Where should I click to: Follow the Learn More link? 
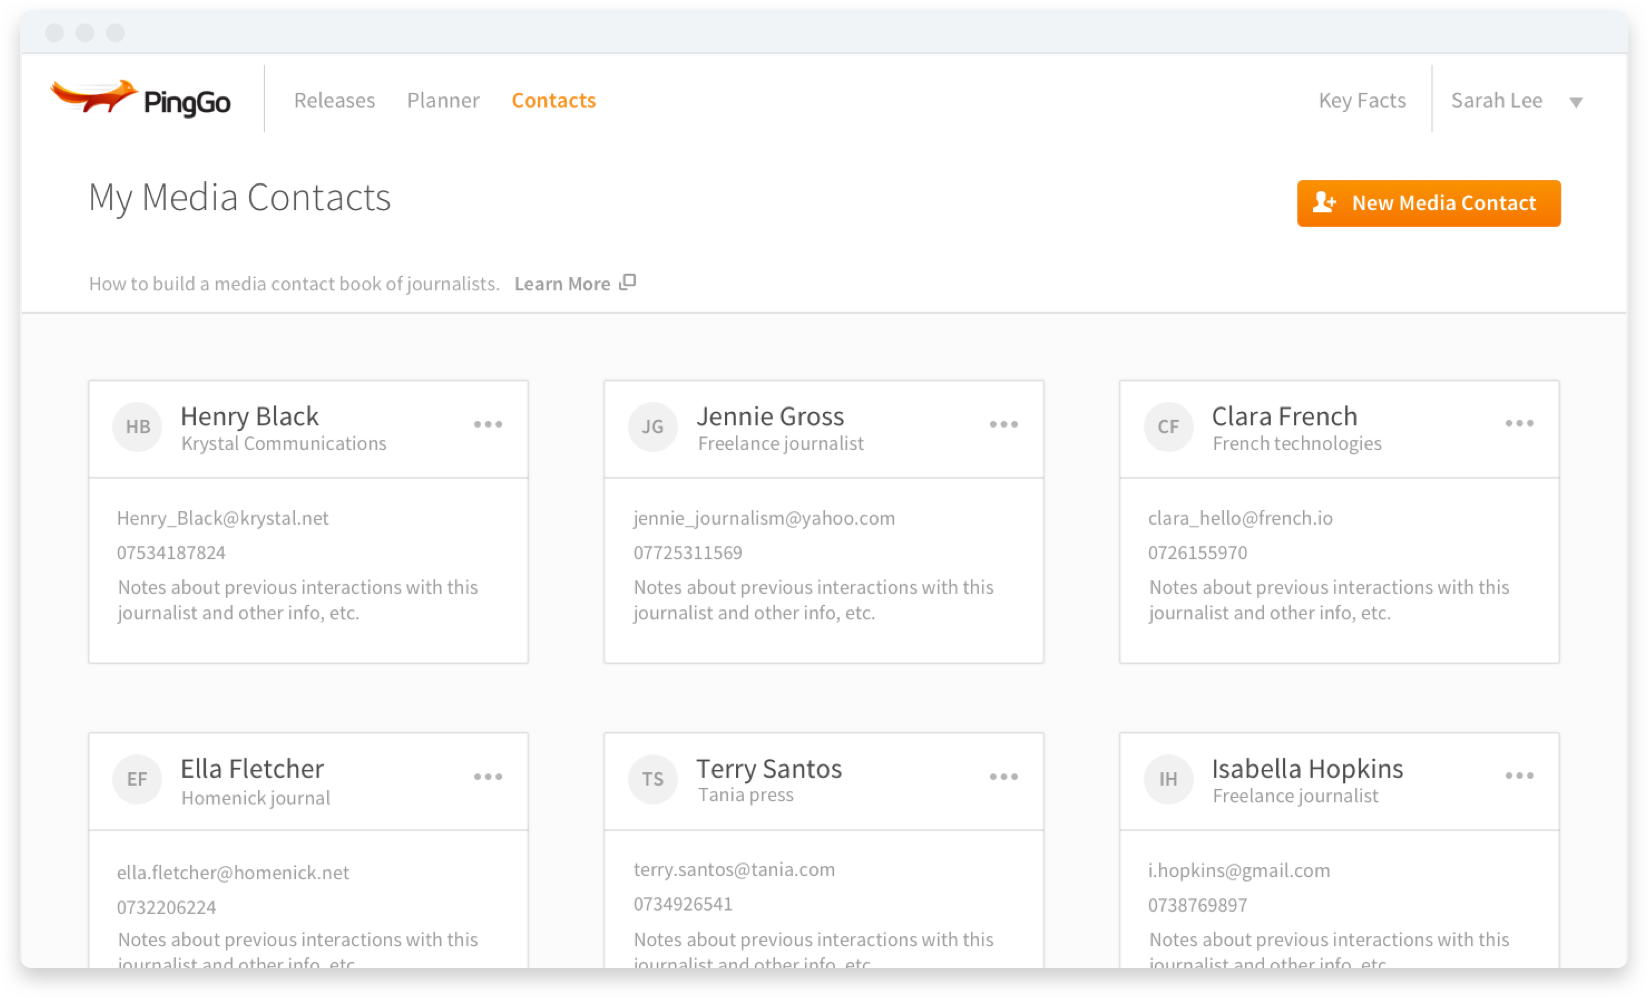click(x=562, y=284)
